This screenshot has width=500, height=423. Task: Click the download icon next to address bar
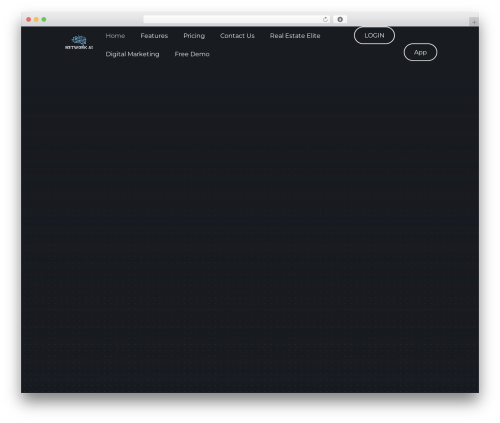[x=340, y=19]
